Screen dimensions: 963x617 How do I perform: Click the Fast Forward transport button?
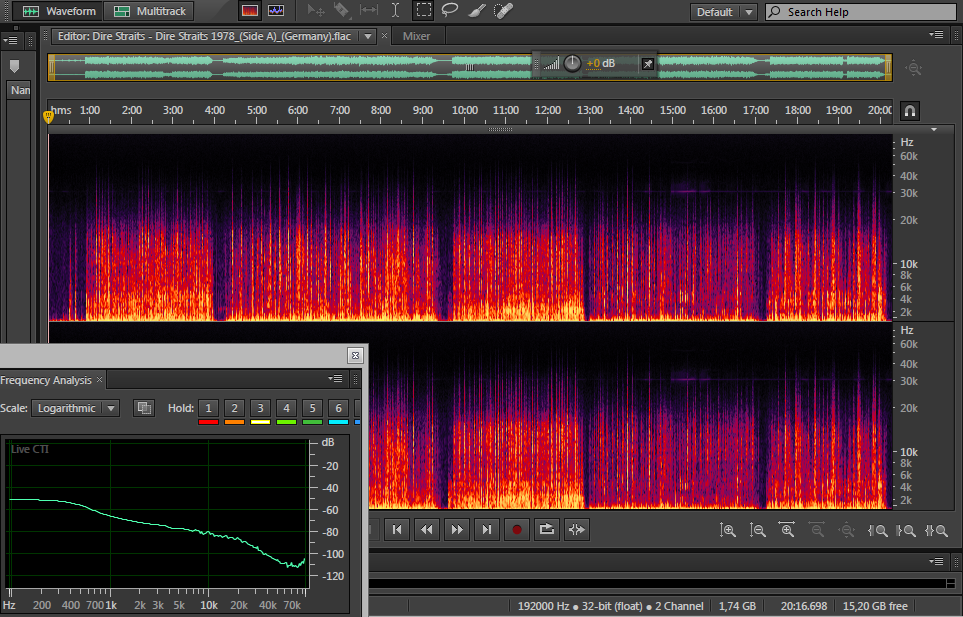457,529
